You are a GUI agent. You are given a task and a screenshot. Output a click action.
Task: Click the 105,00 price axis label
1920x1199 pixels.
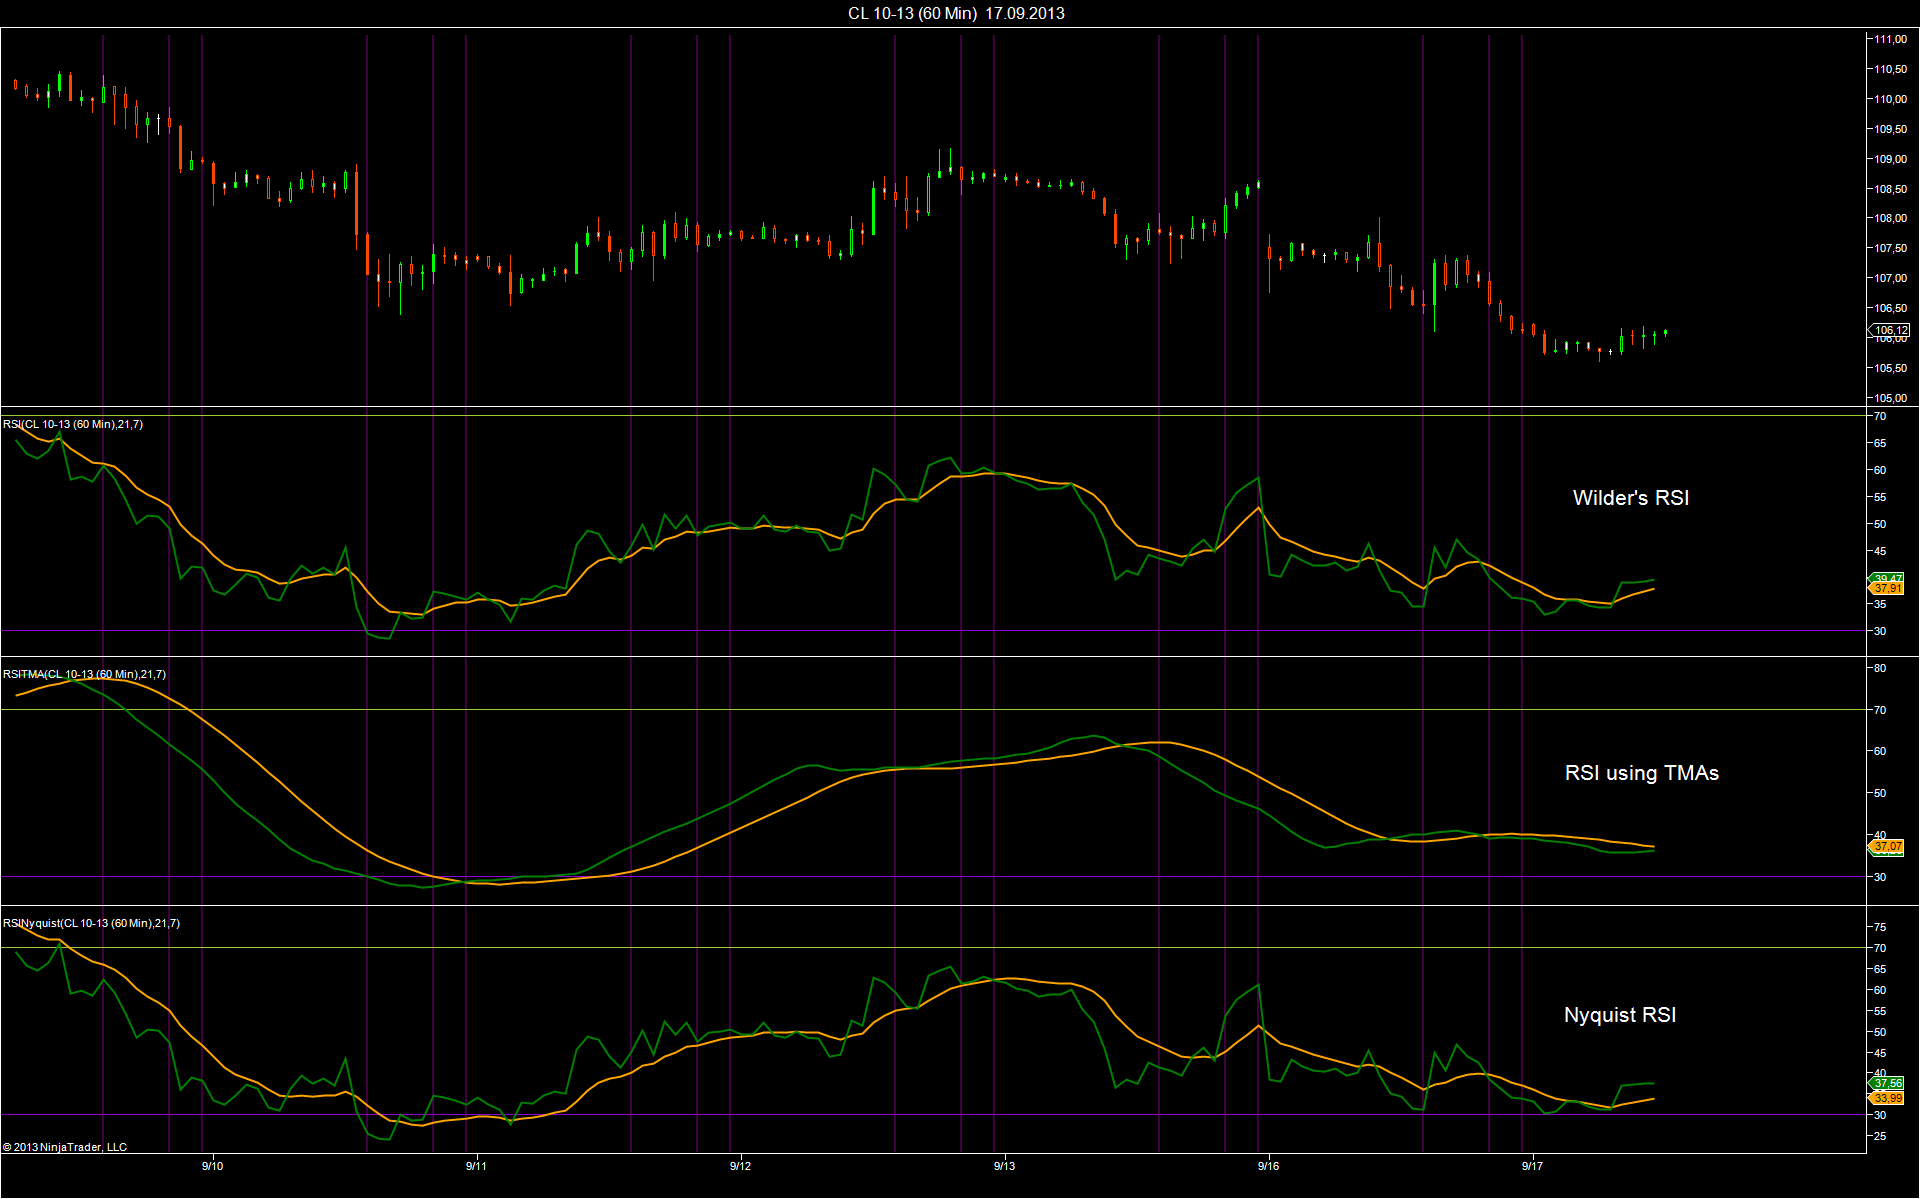point(1890,398)
